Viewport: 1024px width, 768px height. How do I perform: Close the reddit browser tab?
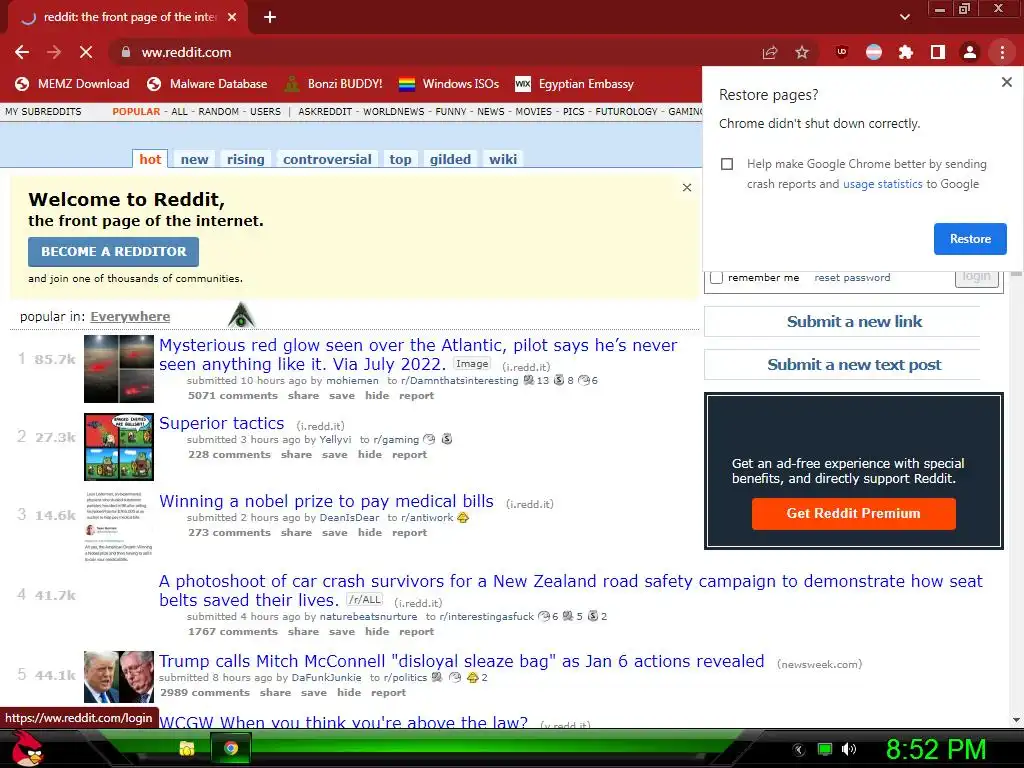(232, 17)
